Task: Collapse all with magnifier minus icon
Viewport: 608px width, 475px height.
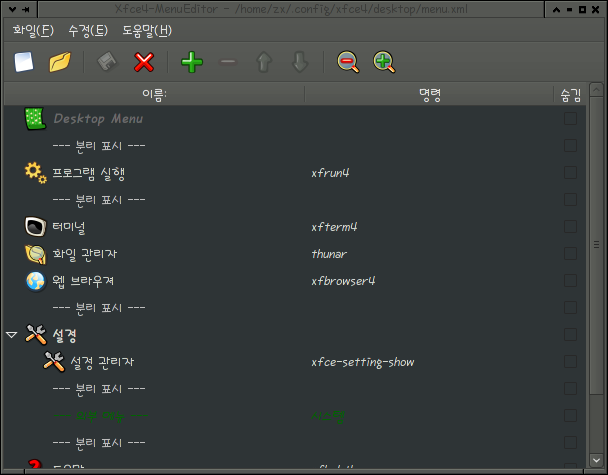Action: tap(348, 62)
